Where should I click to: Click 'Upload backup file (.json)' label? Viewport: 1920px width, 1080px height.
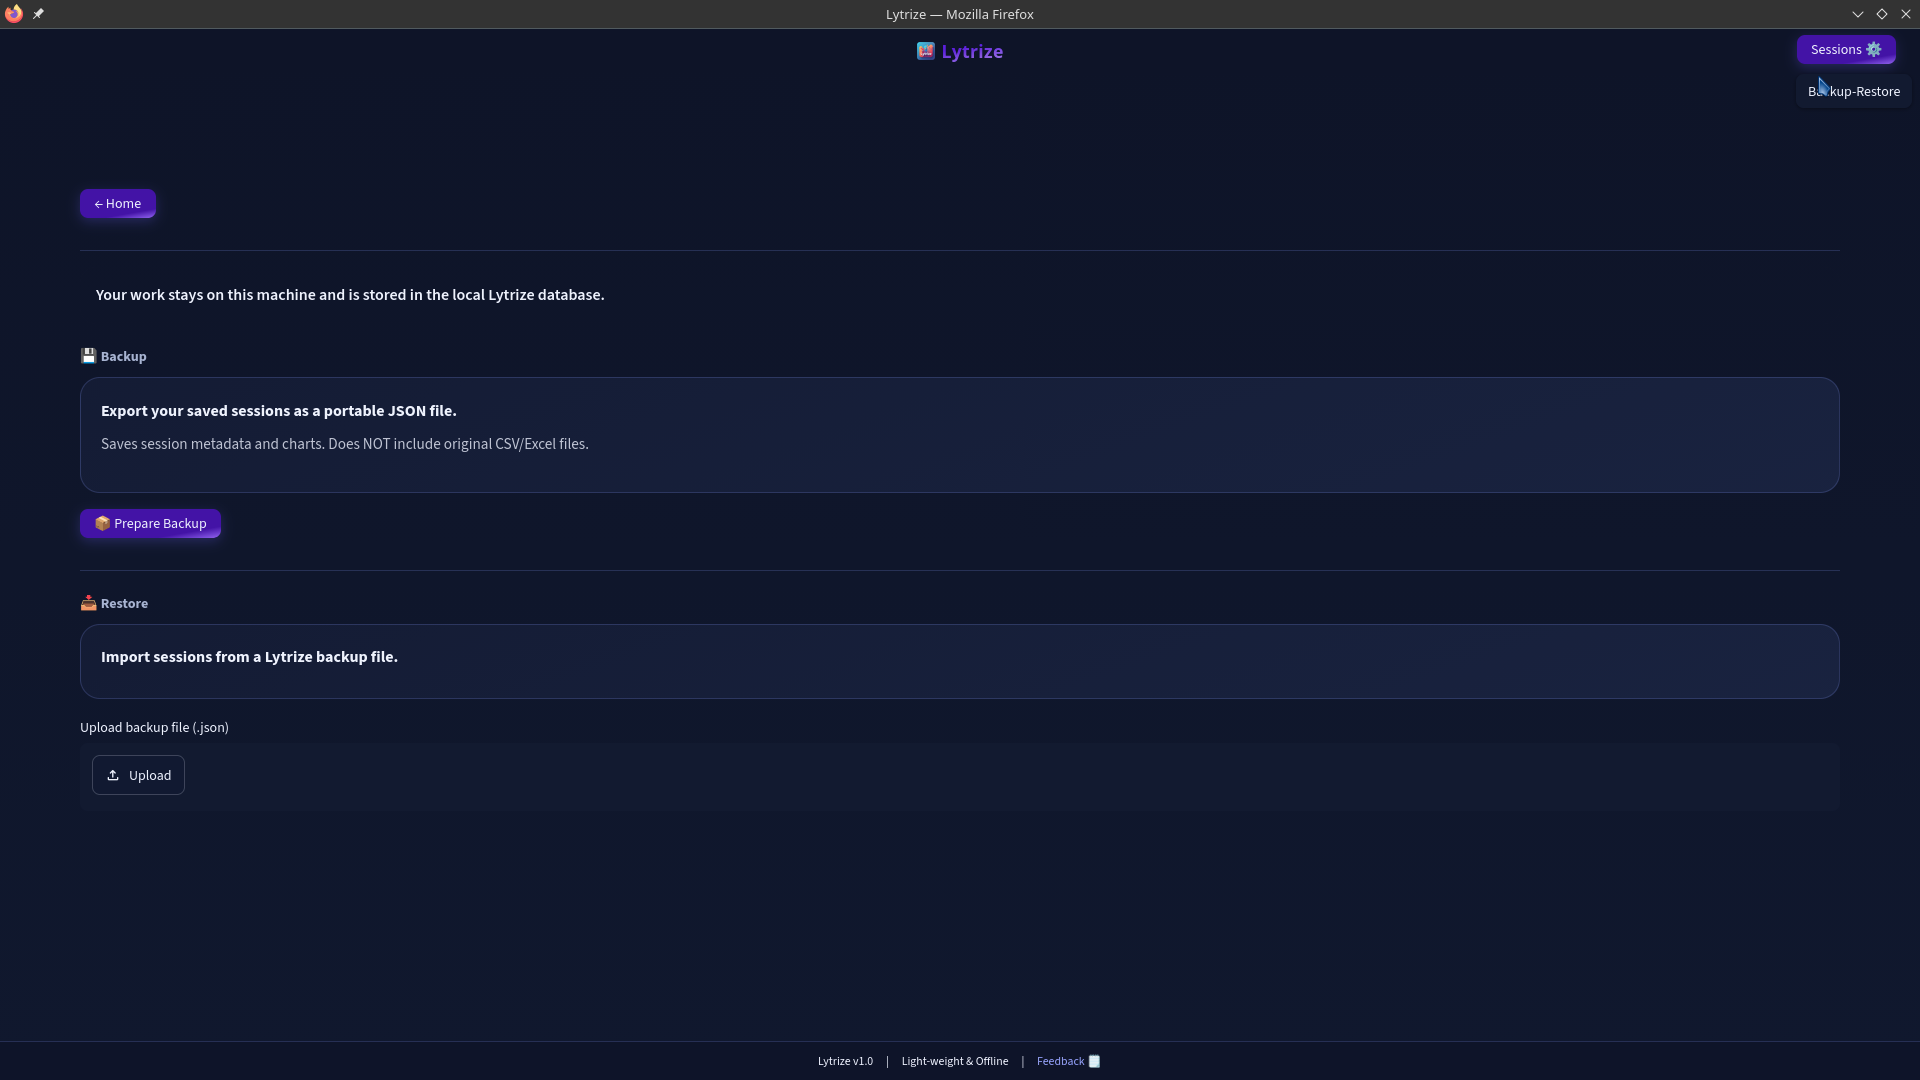(154, 727)
